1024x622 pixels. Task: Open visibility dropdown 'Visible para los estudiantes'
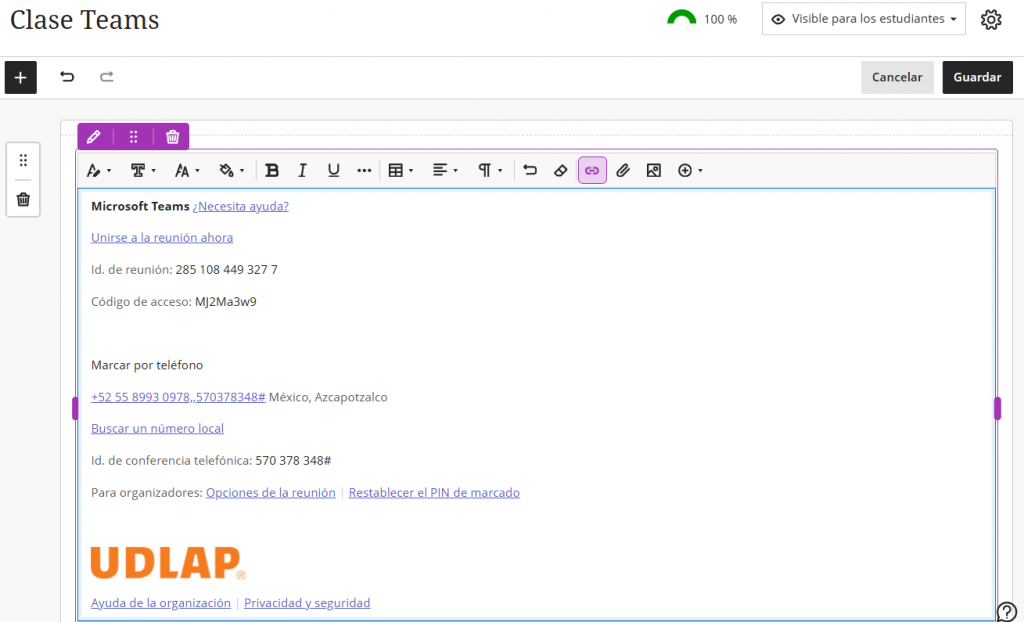(863, 19)
